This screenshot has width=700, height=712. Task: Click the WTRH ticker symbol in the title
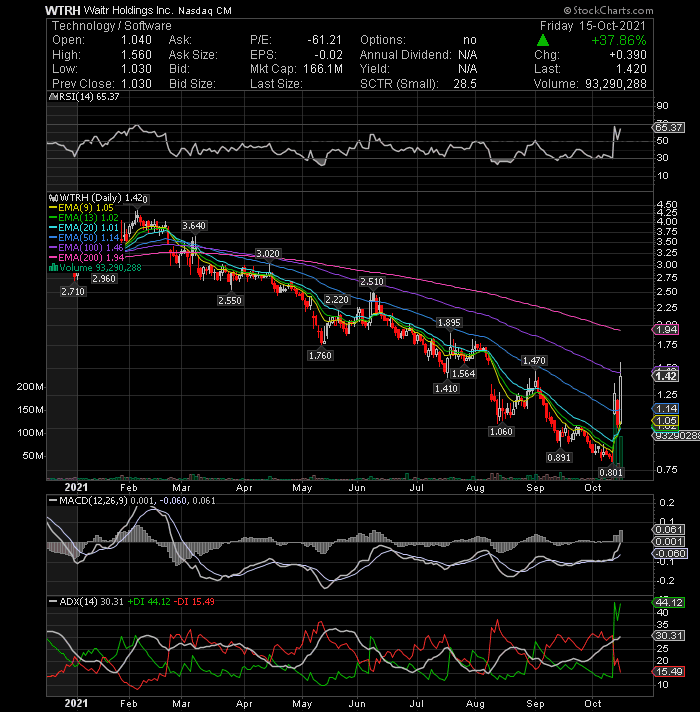63,10
